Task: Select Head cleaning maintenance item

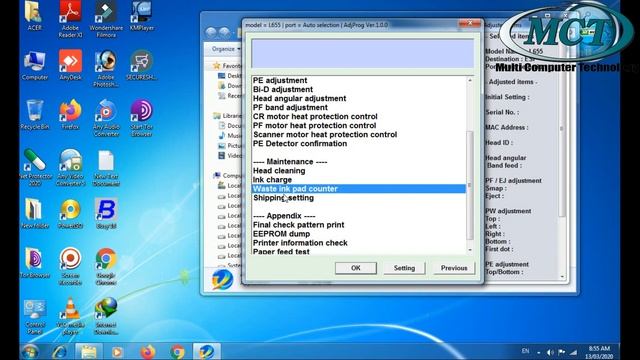Action: coord(279,171)
